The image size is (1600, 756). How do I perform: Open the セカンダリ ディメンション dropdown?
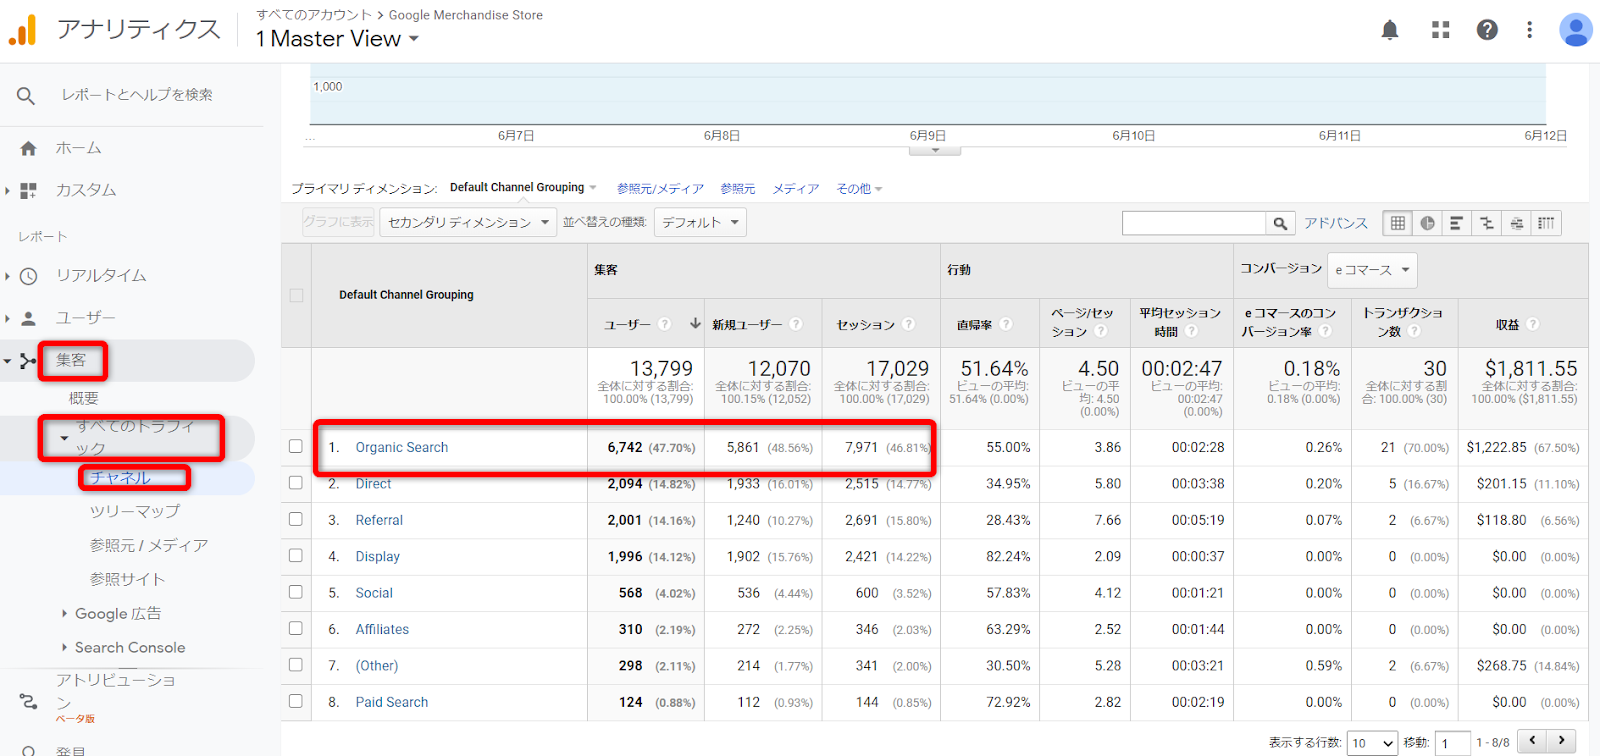[468, 222]
